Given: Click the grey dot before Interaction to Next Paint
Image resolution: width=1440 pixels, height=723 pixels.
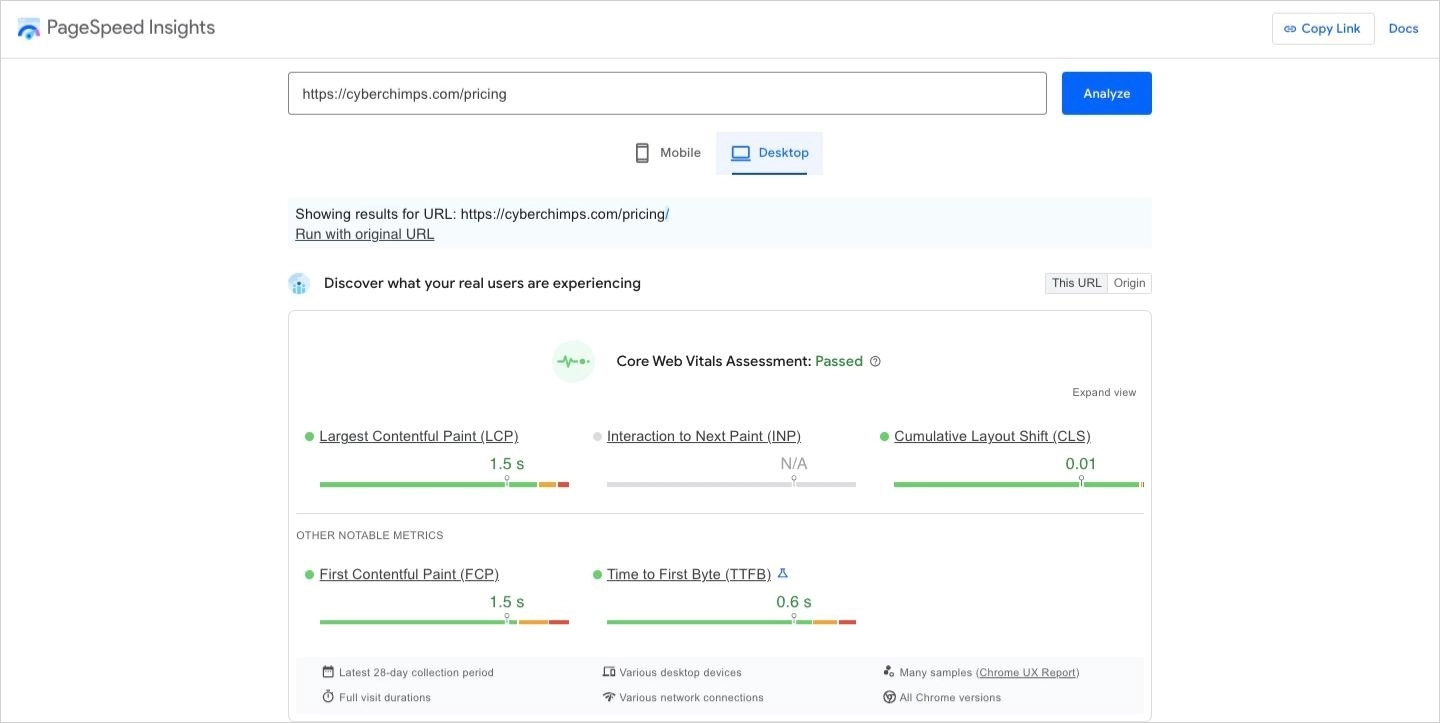Looking at the screenshot, I should click(598, 437).
